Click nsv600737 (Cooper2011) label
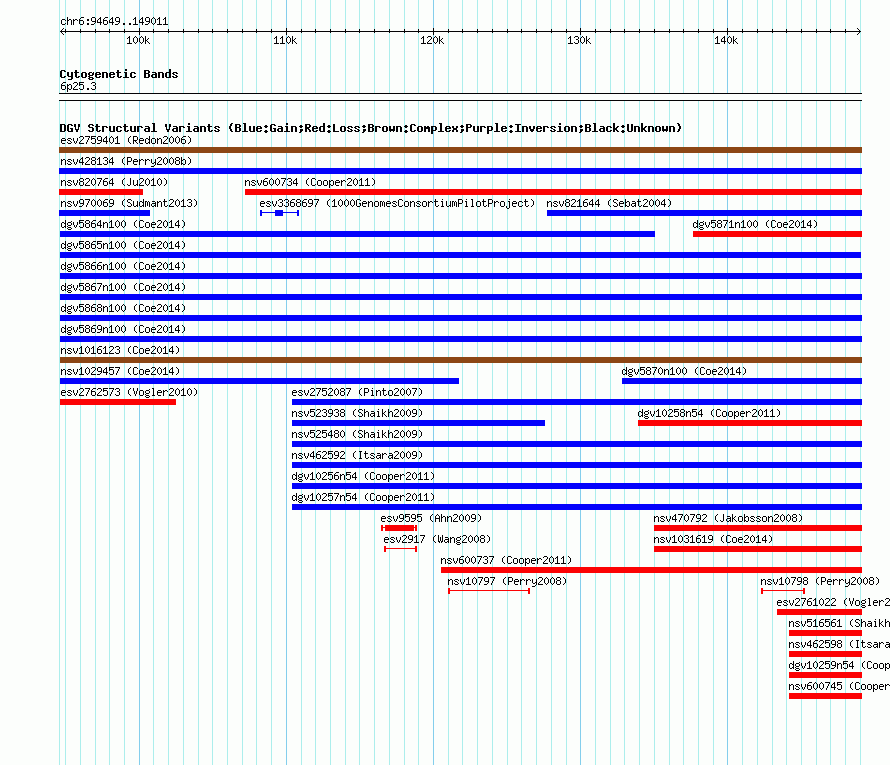The image size is (890, 765). tap(506, 560)
